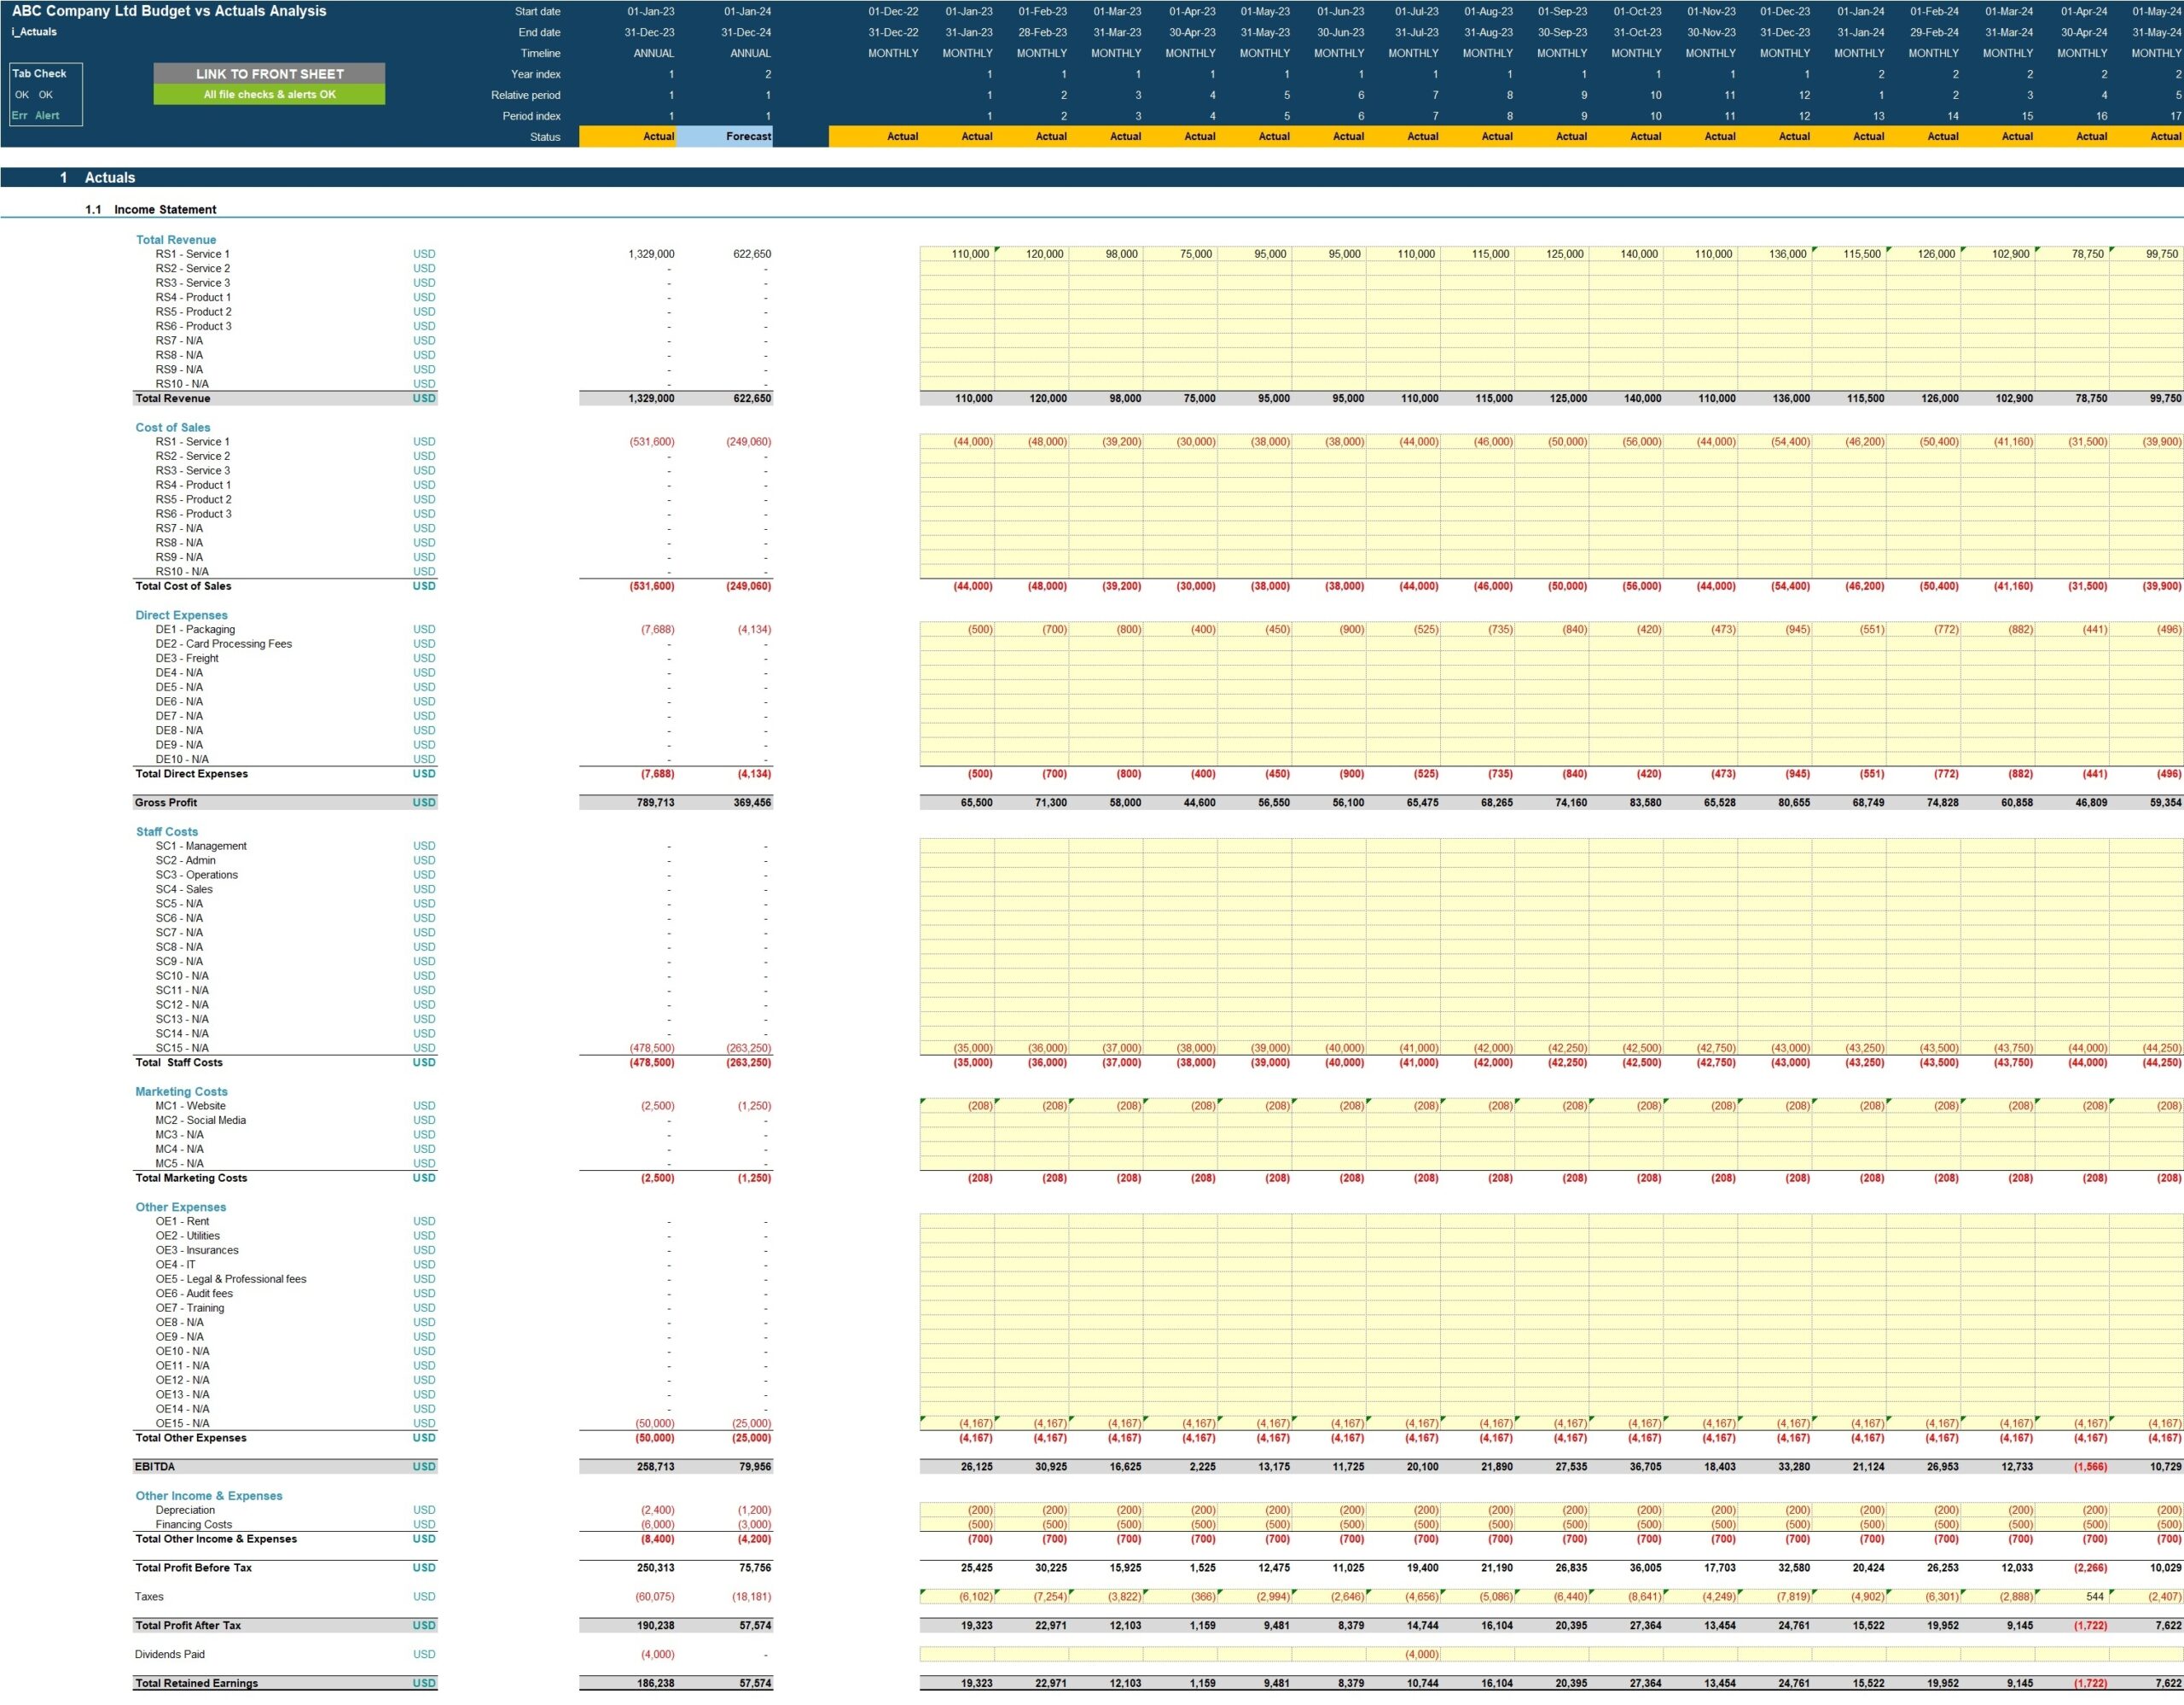Image resolution: width=2184 pixels, height=1705 pixels.
Task: Click the '1 Actuals' section header bar
Action: pos(110,178)
